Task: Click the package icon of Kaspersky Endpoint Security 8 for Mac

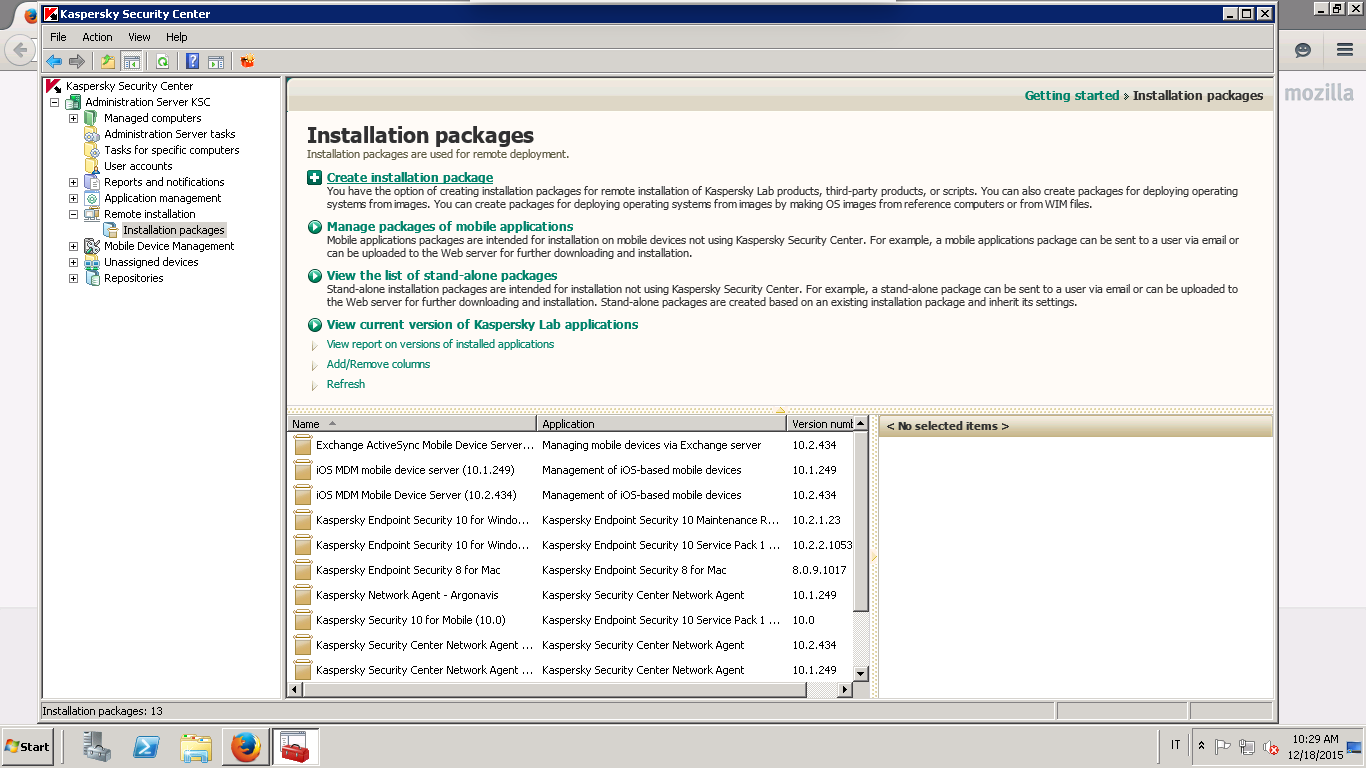Action: (303, 570)
